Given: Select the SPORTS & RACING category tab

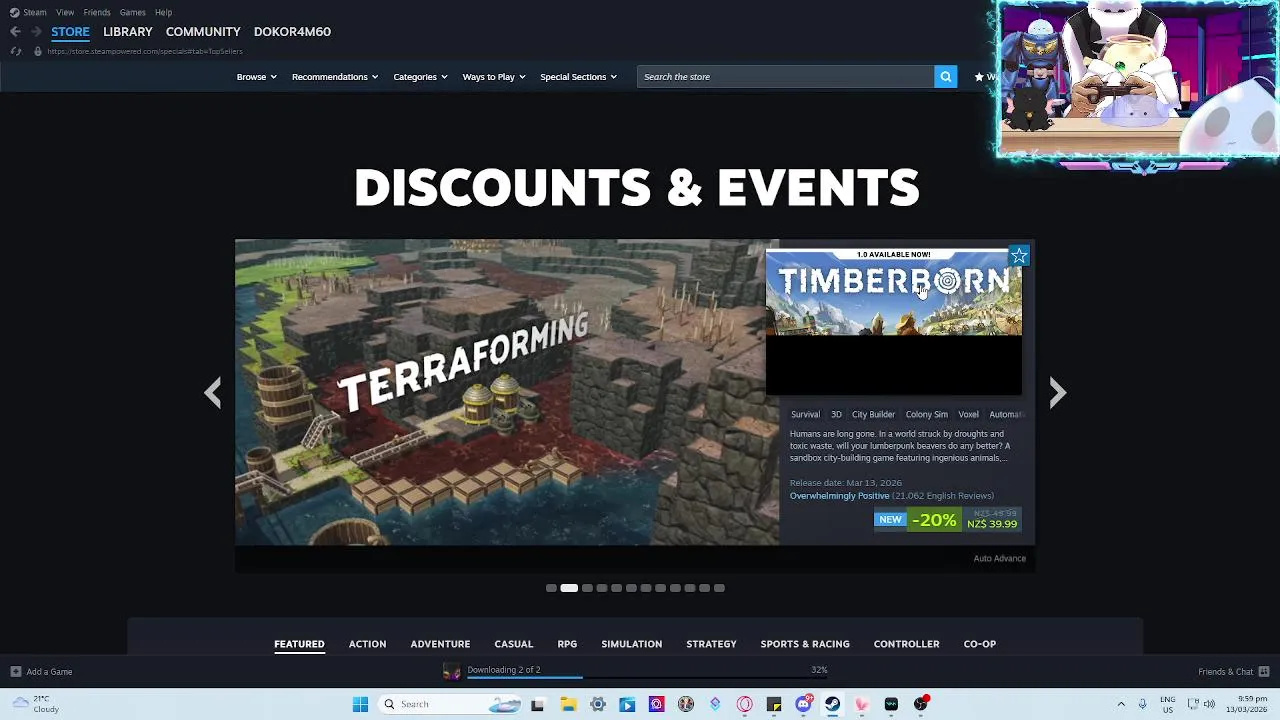Looking at the screenshot, I should pos(805,644).
